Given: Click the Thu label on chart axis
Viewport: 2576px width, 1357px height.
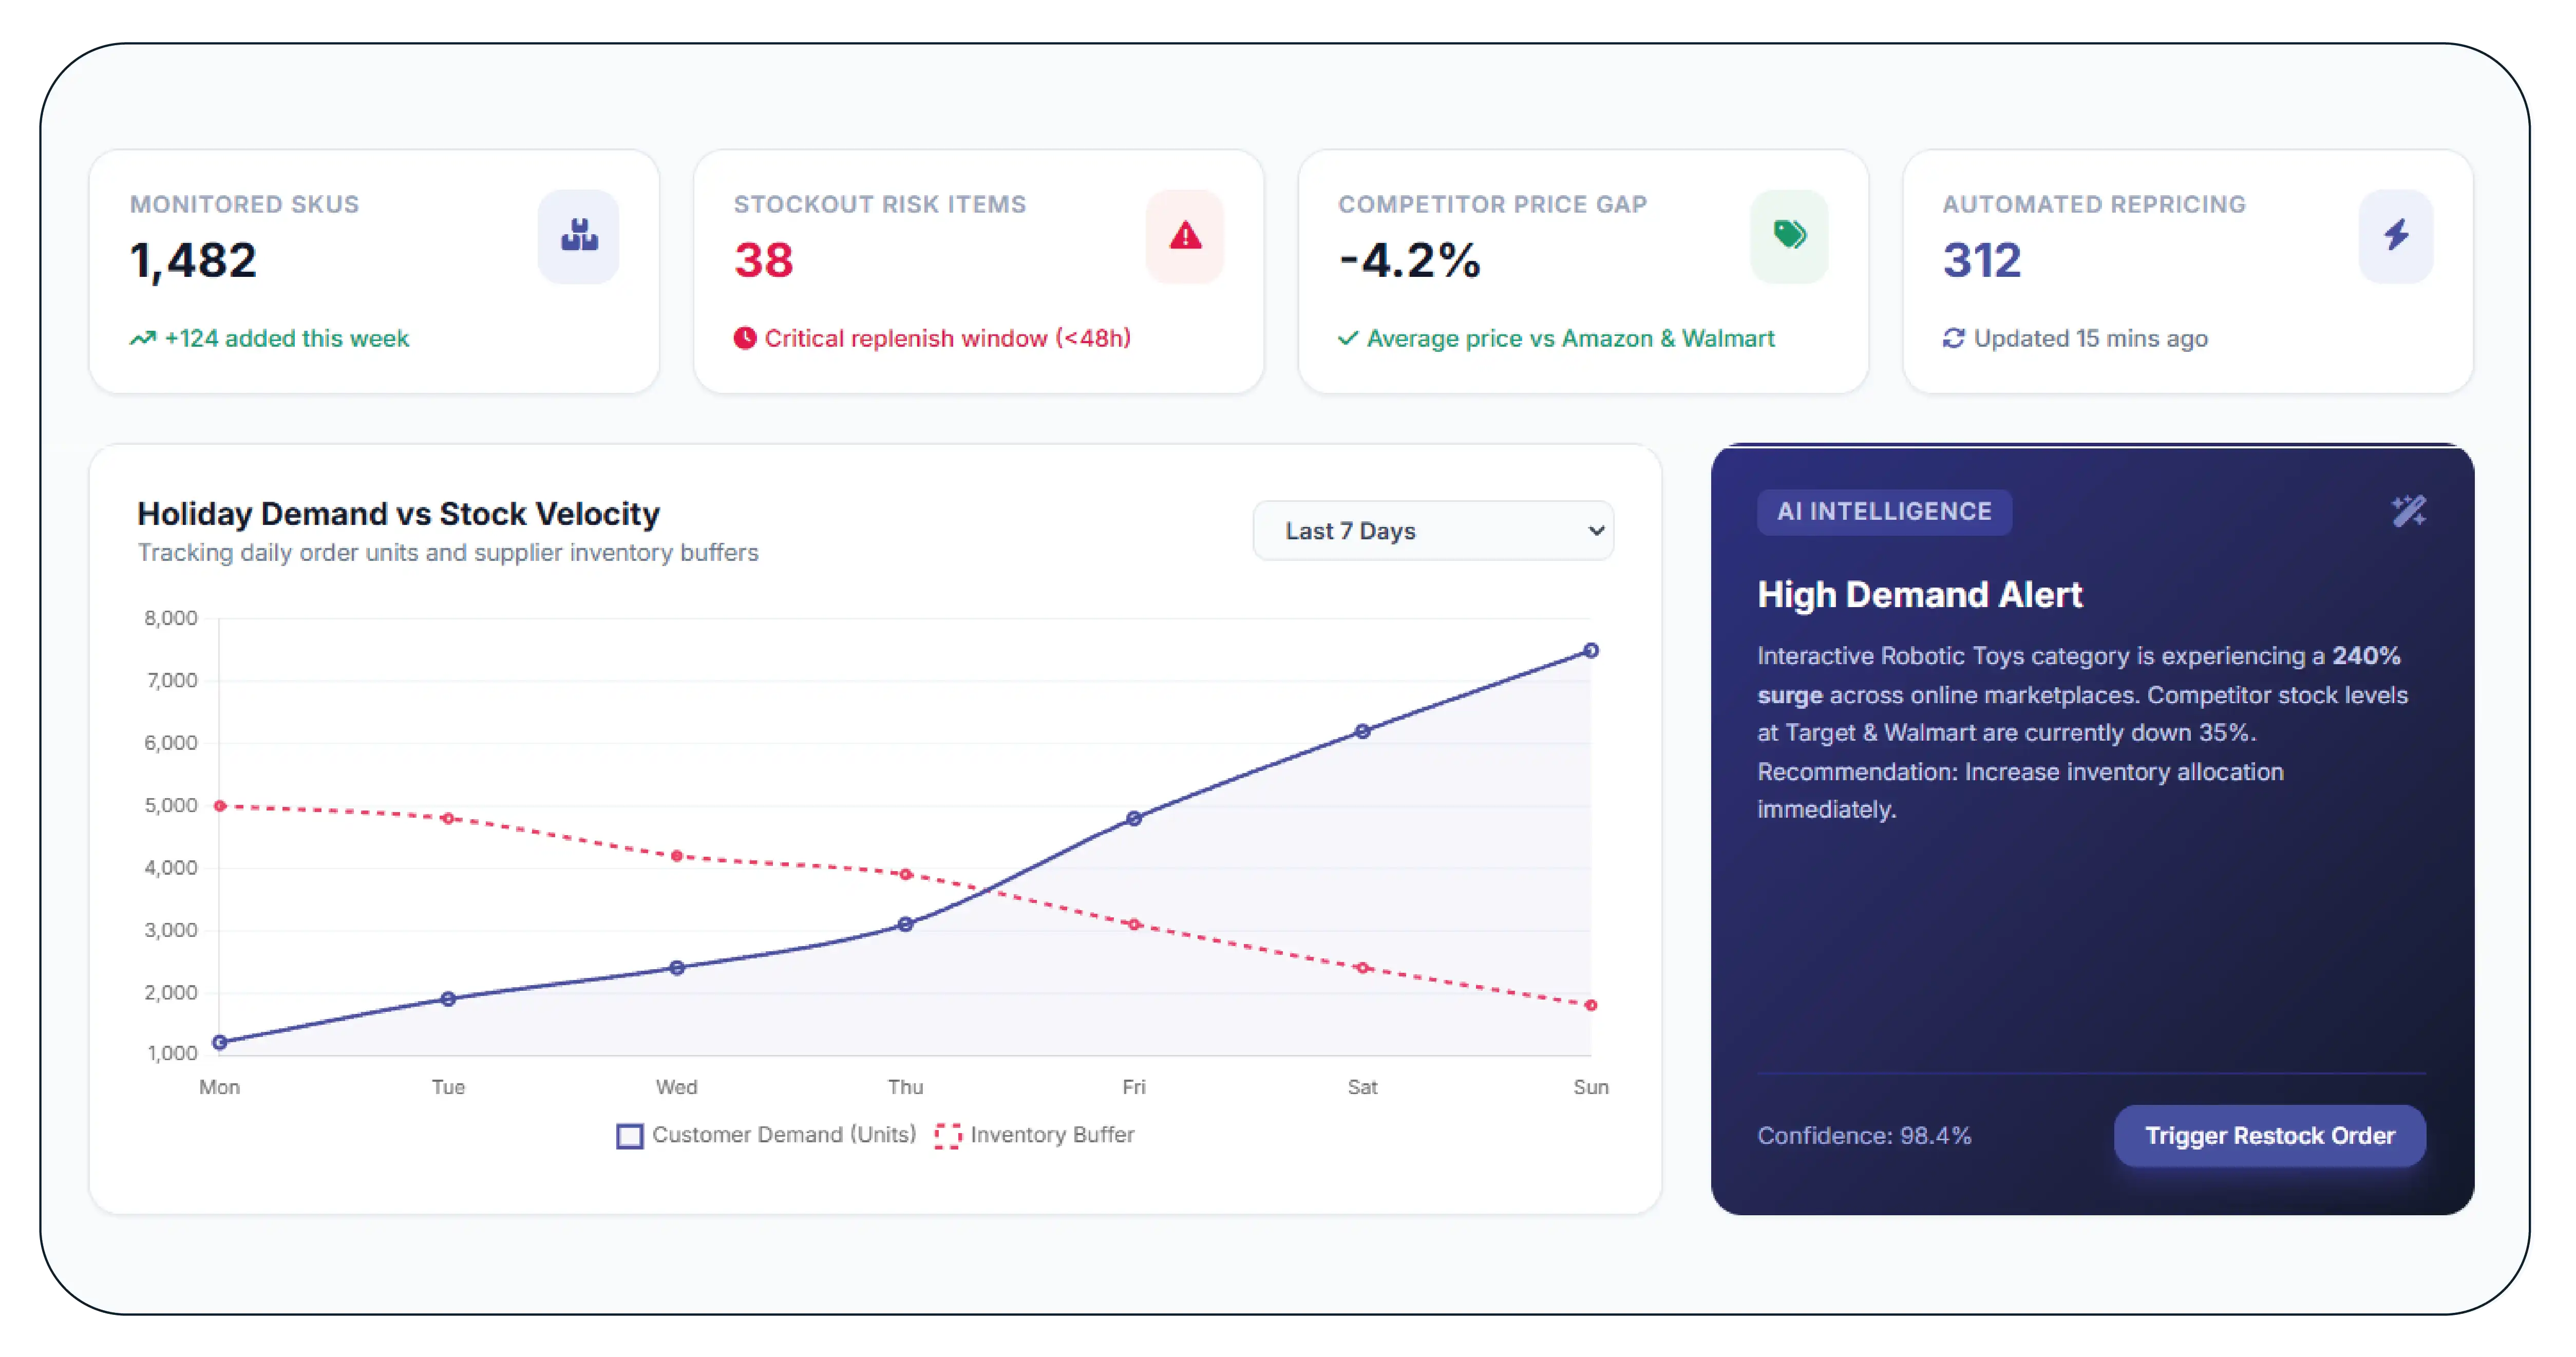Looking at the screenshot, I should [x=905, y=1087].
